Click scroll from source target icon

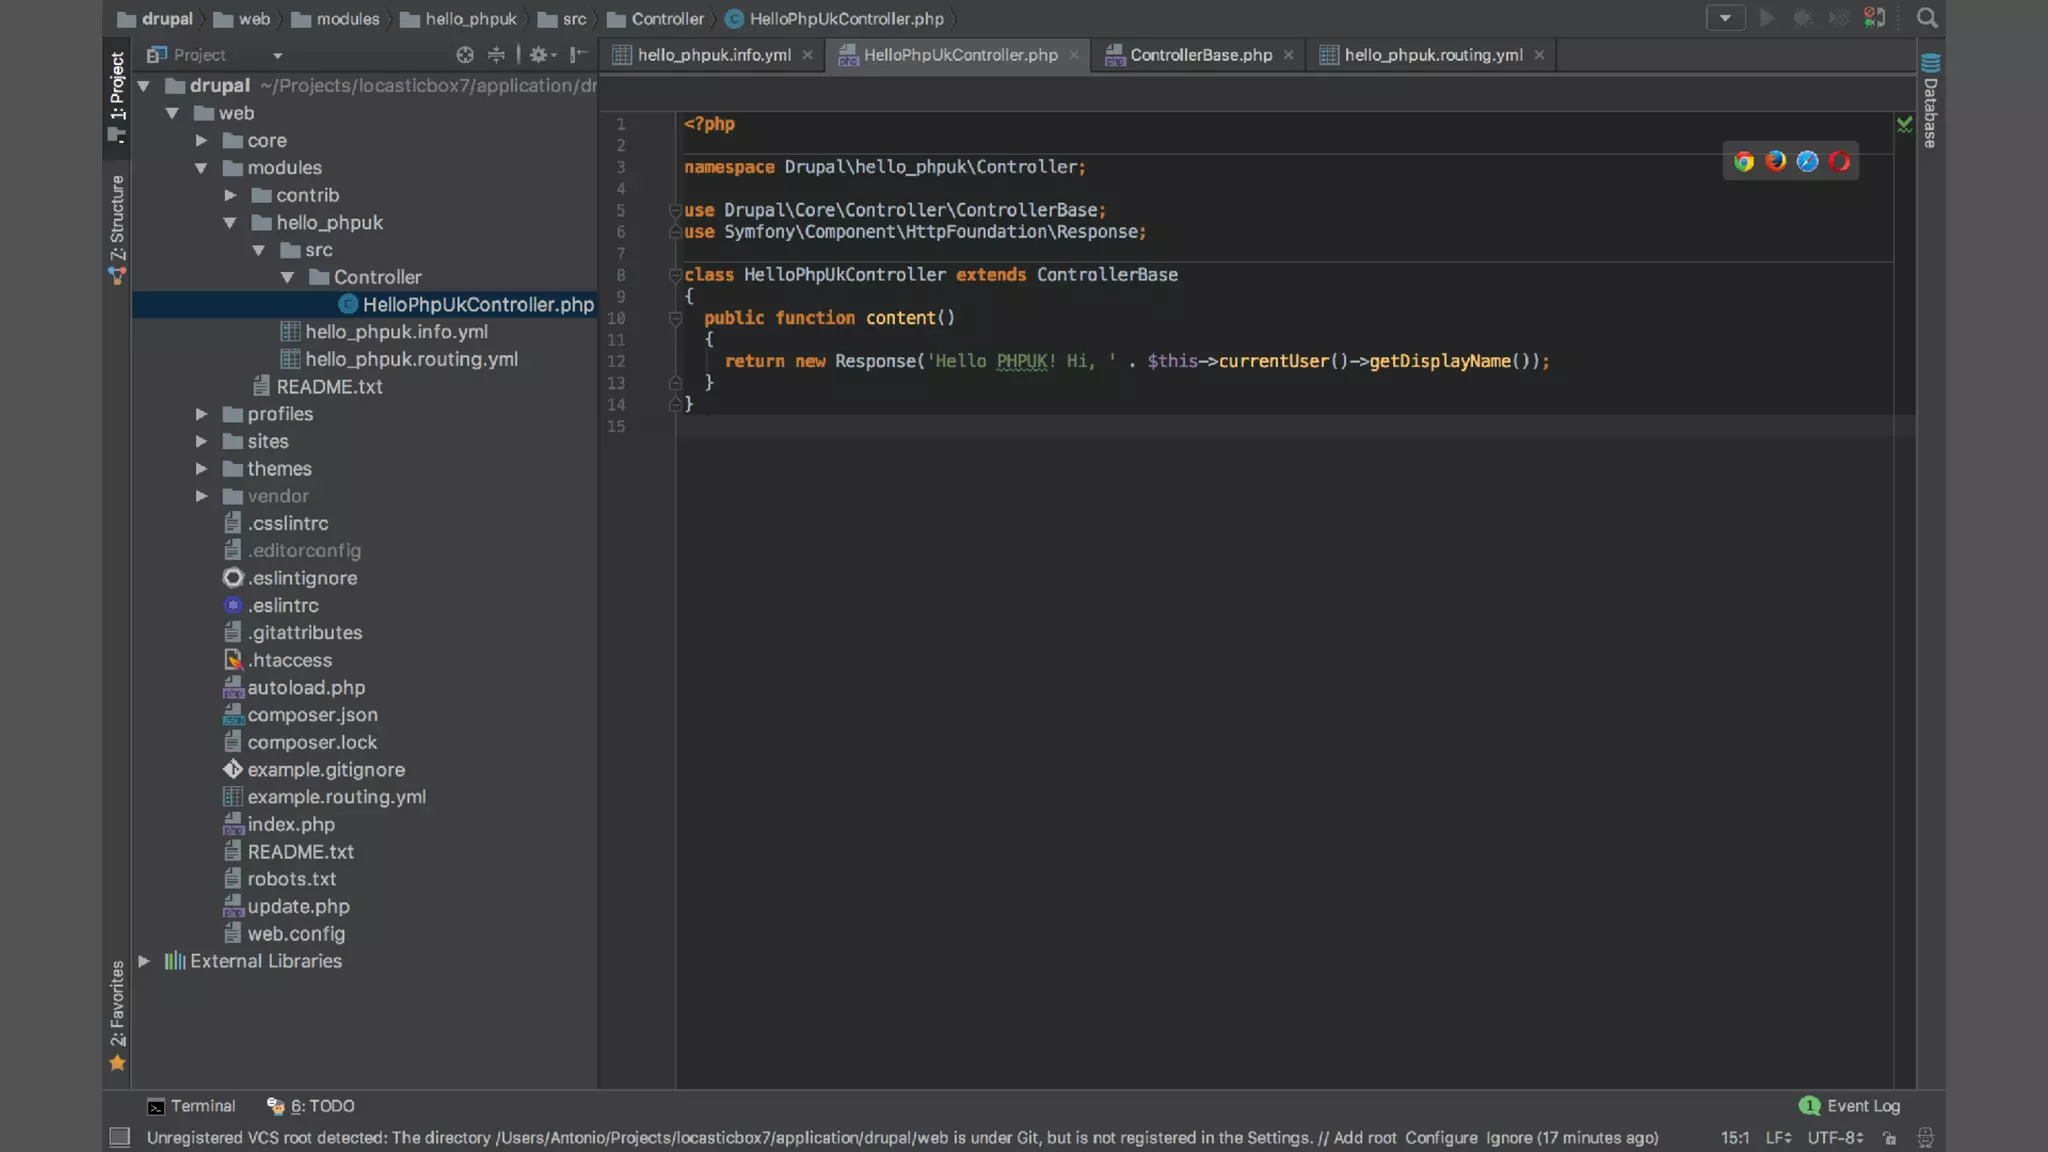click(x=465, y=55)
